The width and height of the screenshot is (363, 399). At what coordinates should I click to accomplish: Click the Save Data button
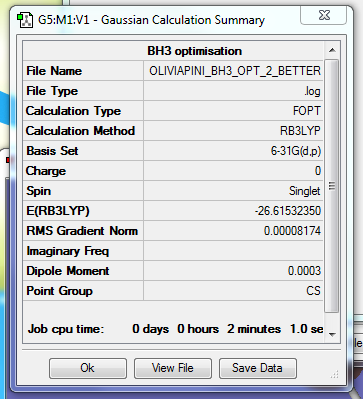click(257, 368)
